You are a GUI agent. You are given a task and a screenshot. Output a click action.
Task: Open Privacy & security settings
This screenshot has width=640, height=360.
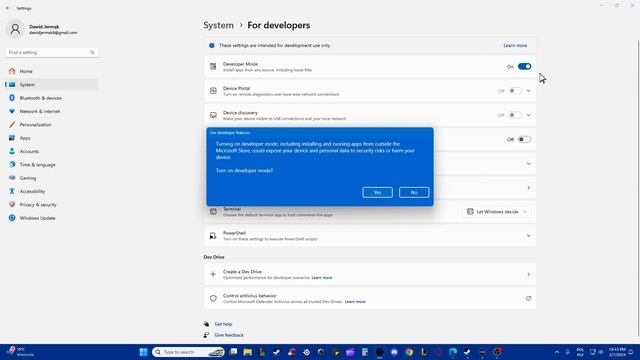52,204
